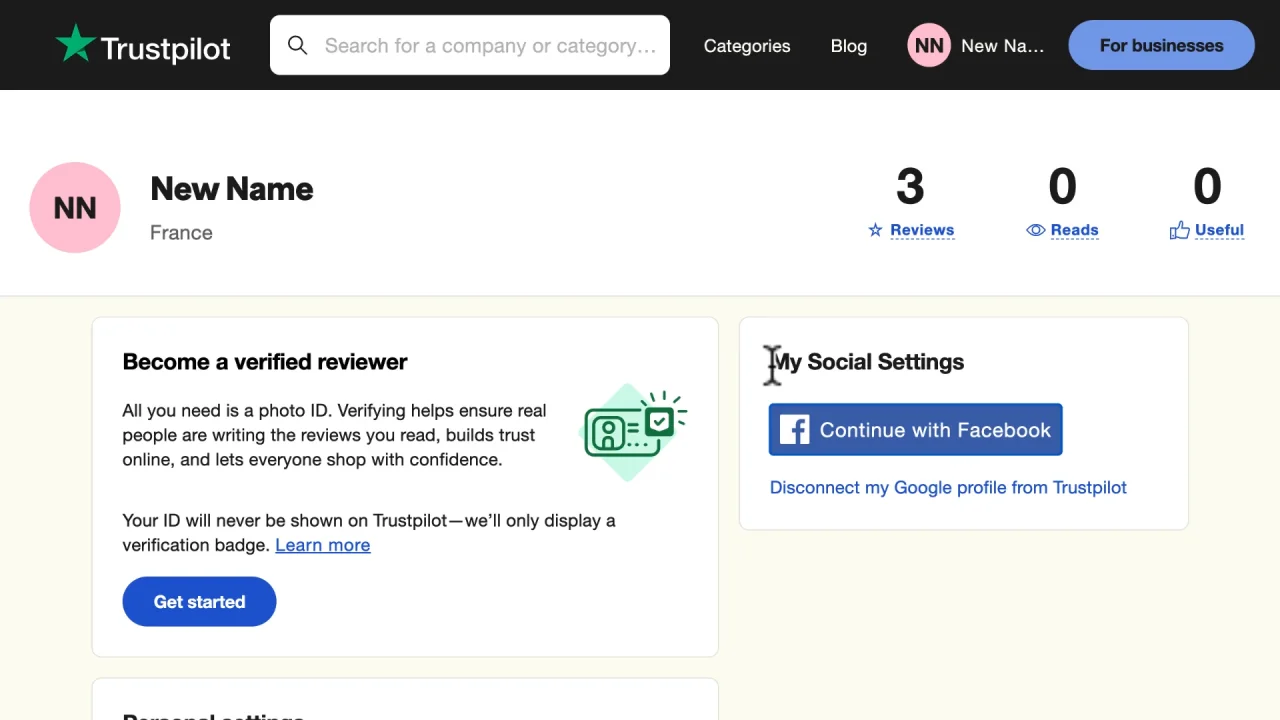Click the Become a verified reviewer heading
This screenshot has width=1280, height=720.
(265, 362)
